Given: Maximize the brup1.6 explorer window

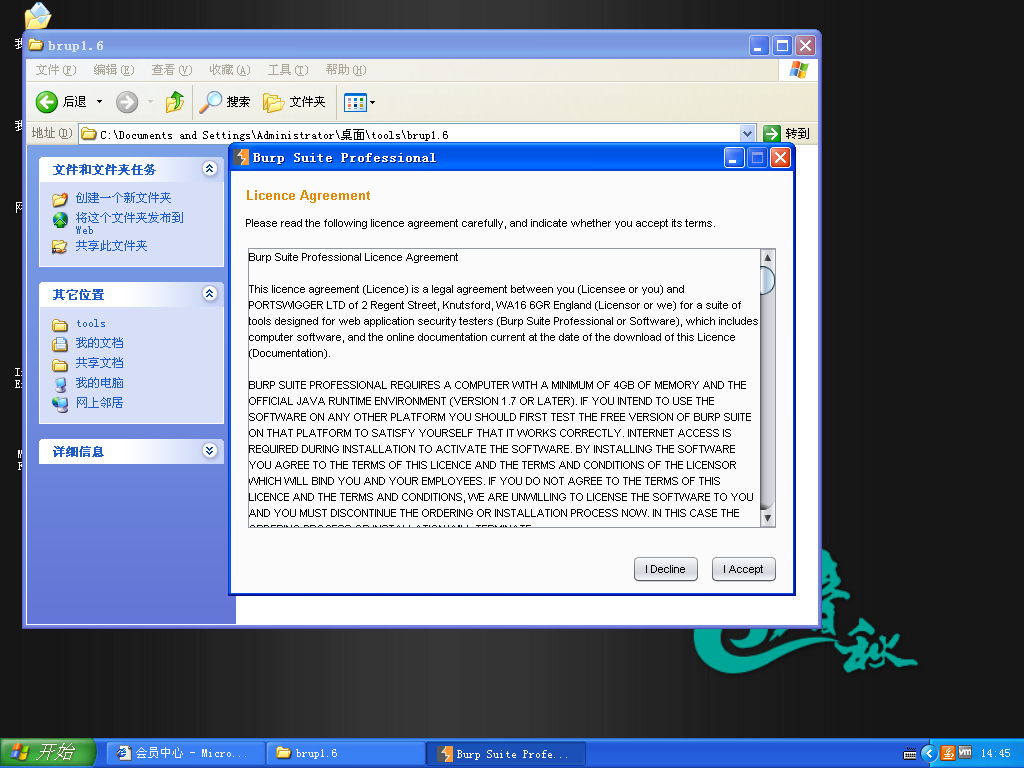Looking at the screenshot, I should [782, 46].
